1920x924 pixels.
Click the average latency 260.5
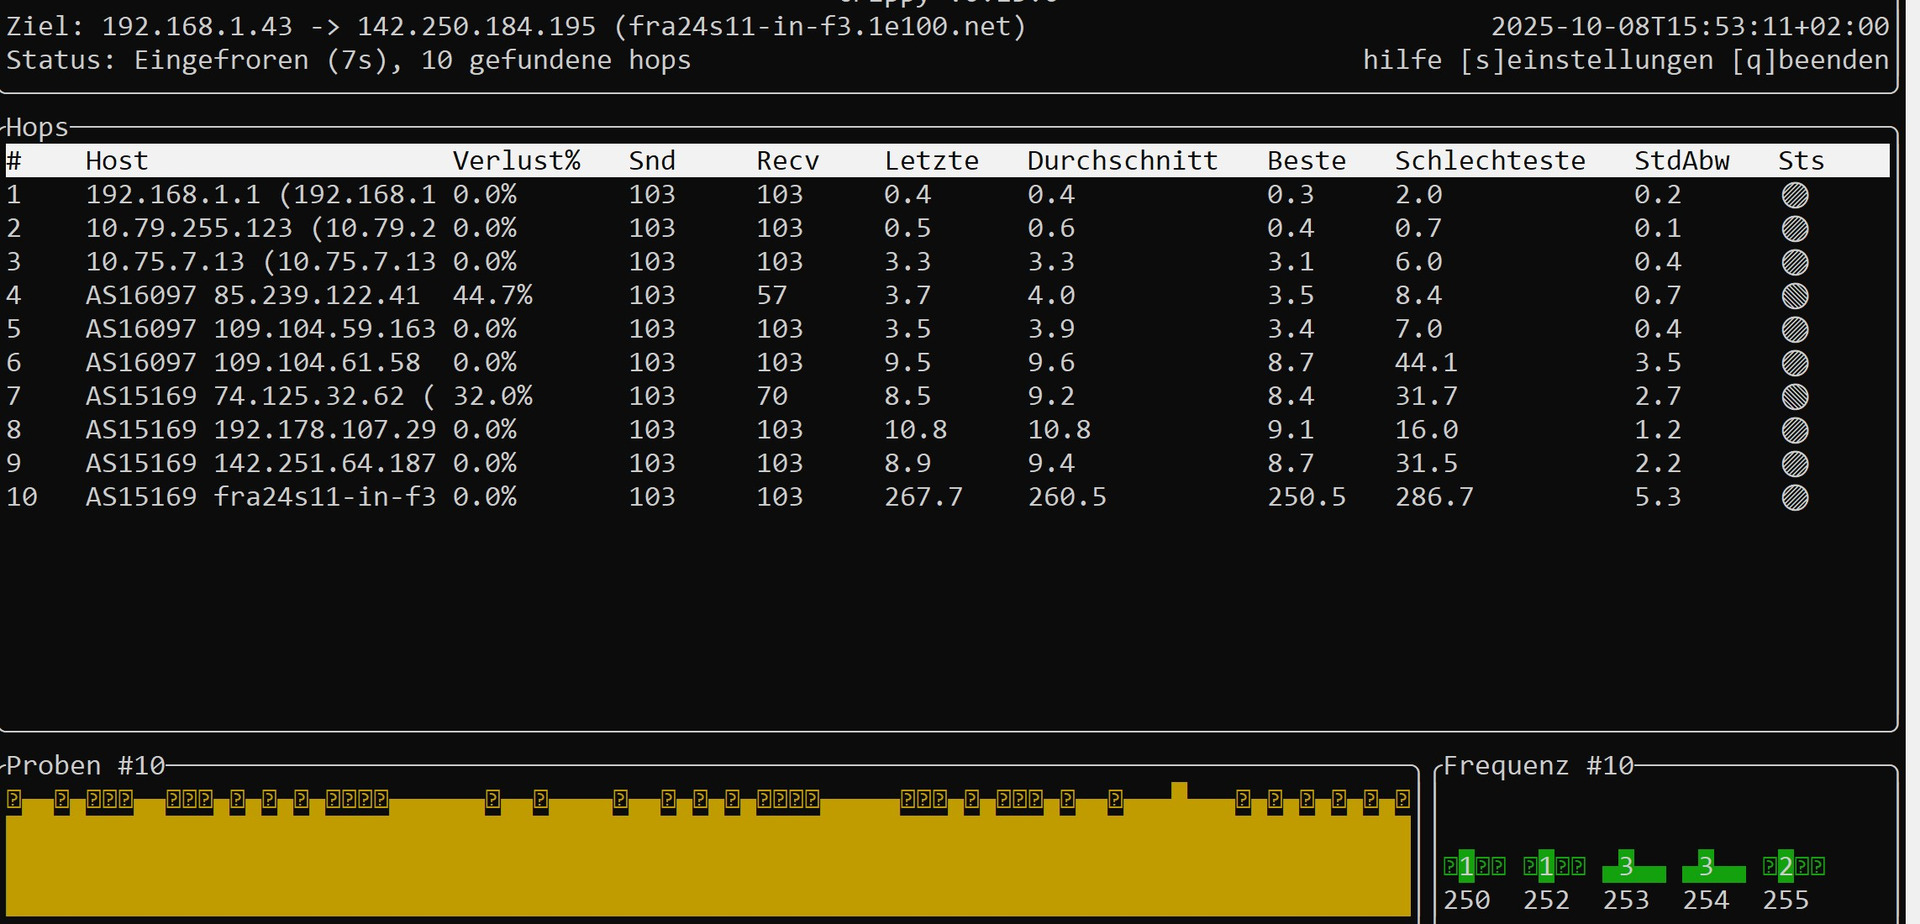[1067, 497]
